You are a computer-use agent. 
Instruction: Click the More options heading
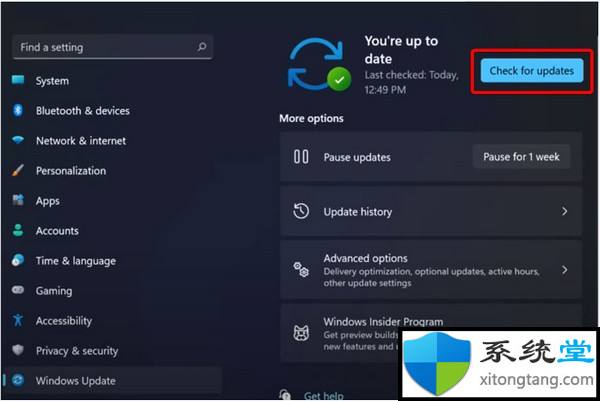pos(311,118)
